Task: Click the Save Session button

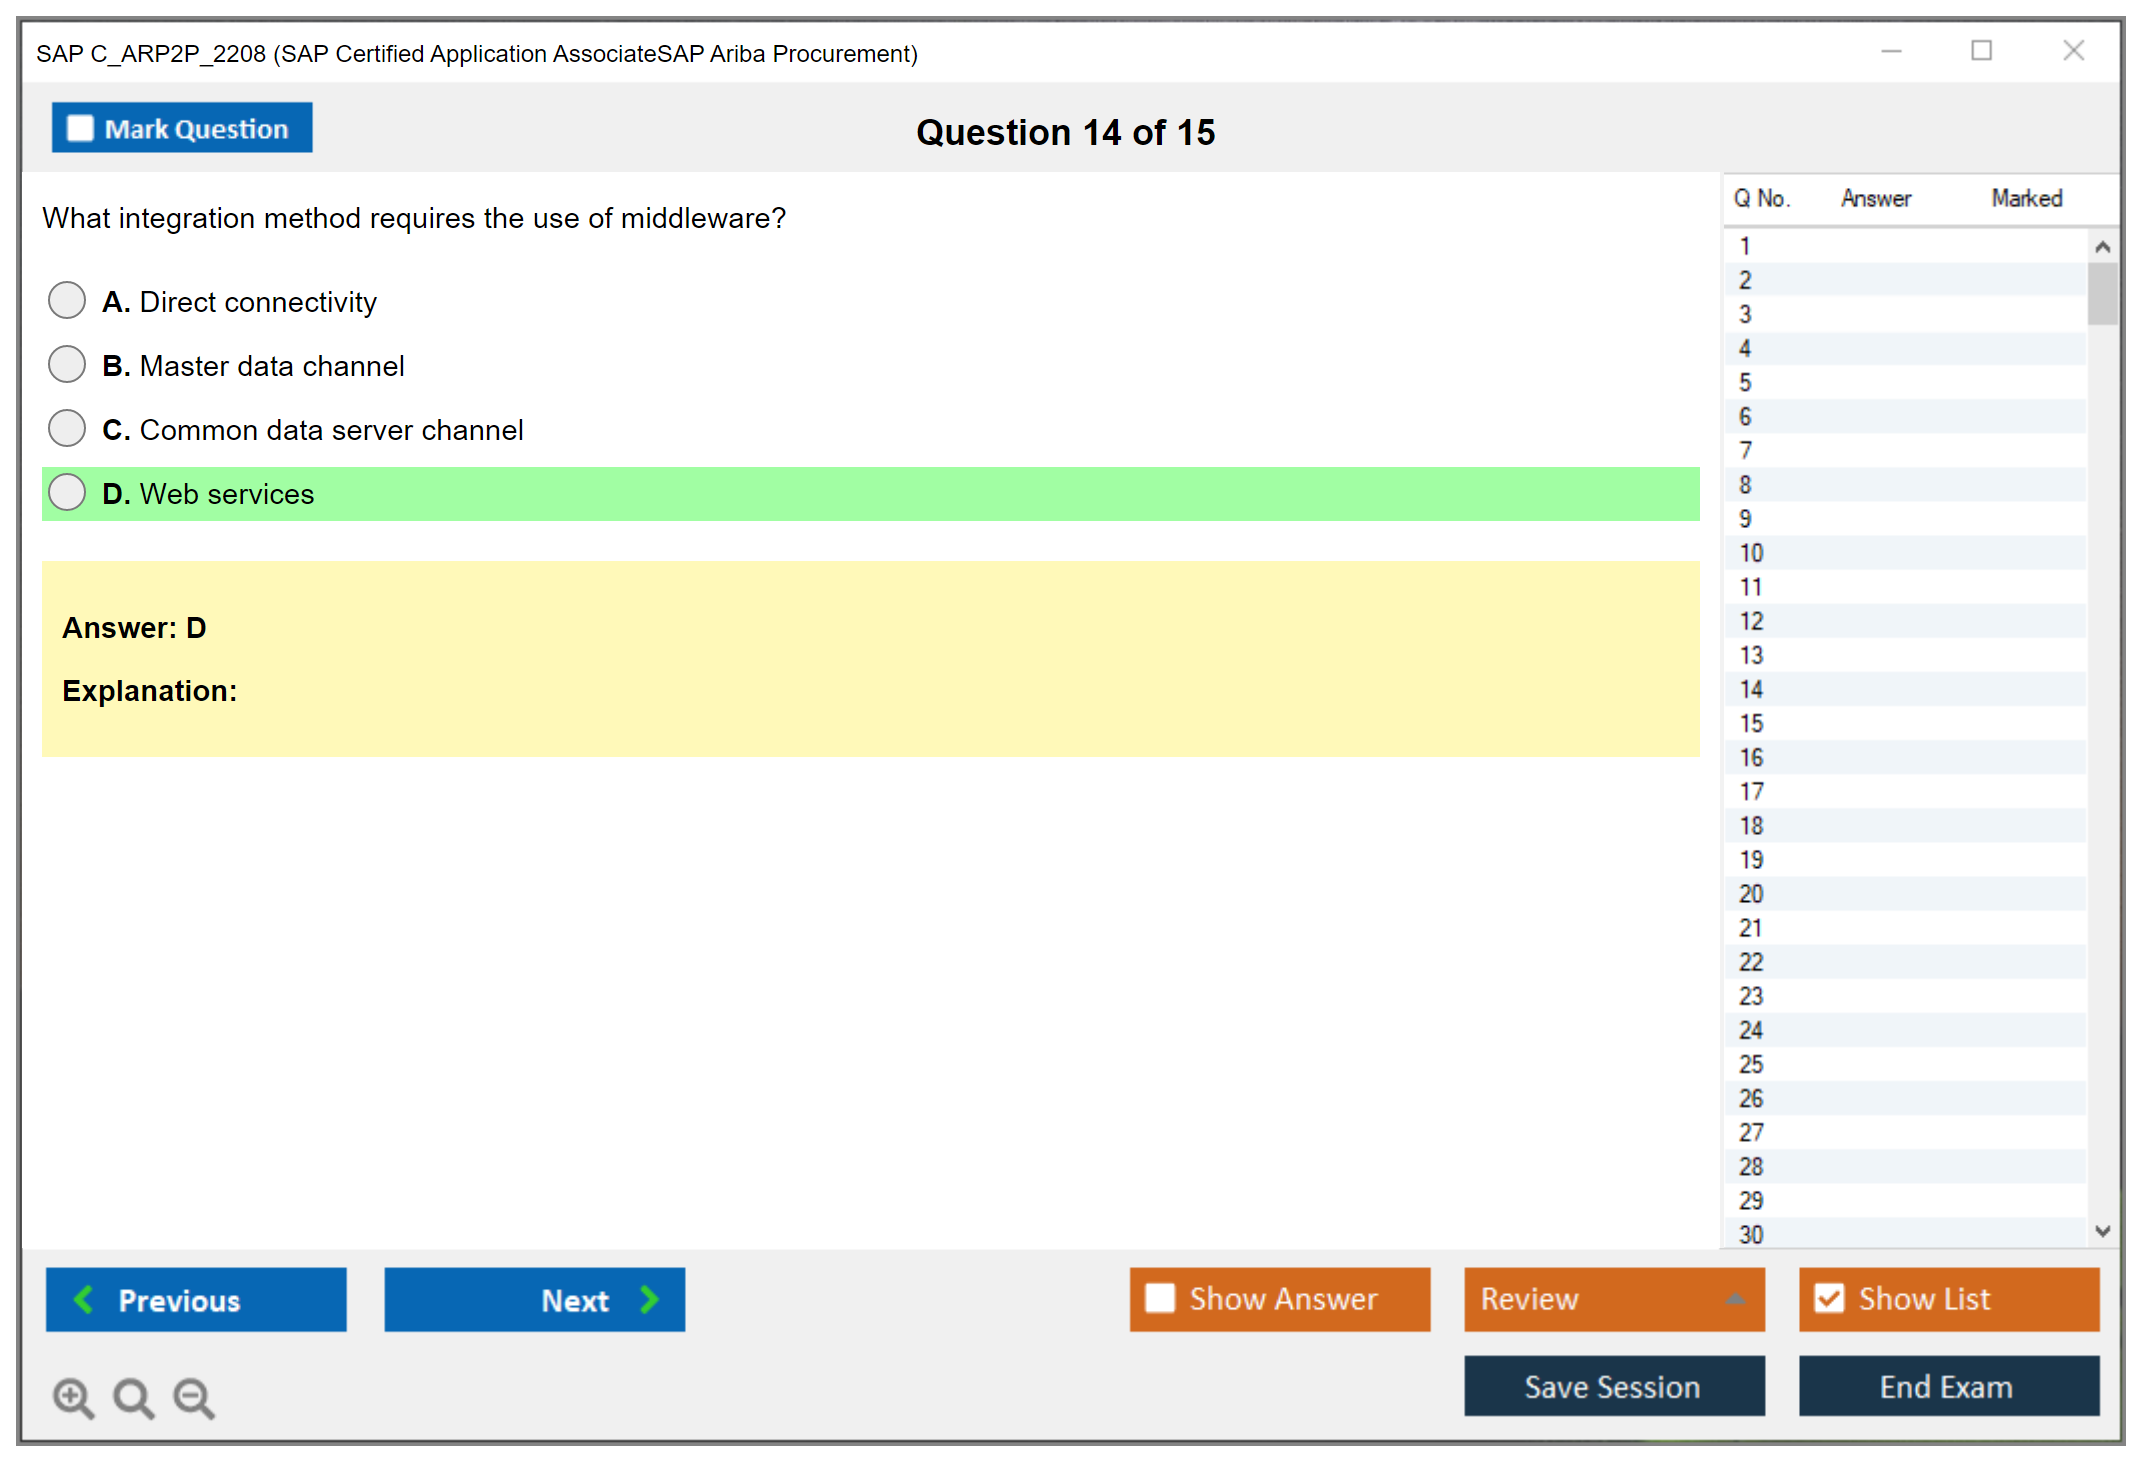Action: (1613, 1386)
